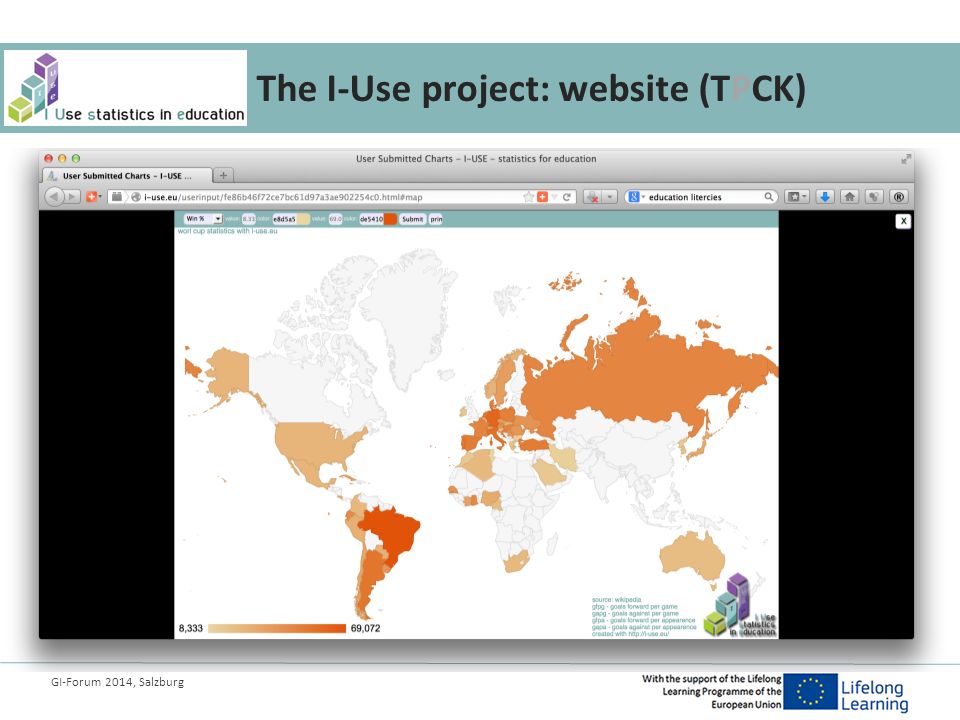Click the 'source: wikipedia' text
This screenshot has width=960, height=720.
coord(616,600)
